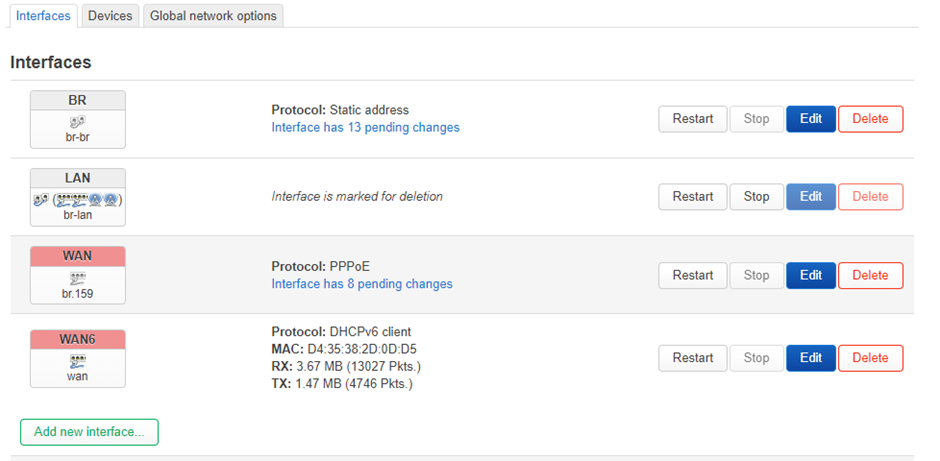Click the port icon above br.159
Viewport: 940px width, 461px height.
click(x=77, y=278)
